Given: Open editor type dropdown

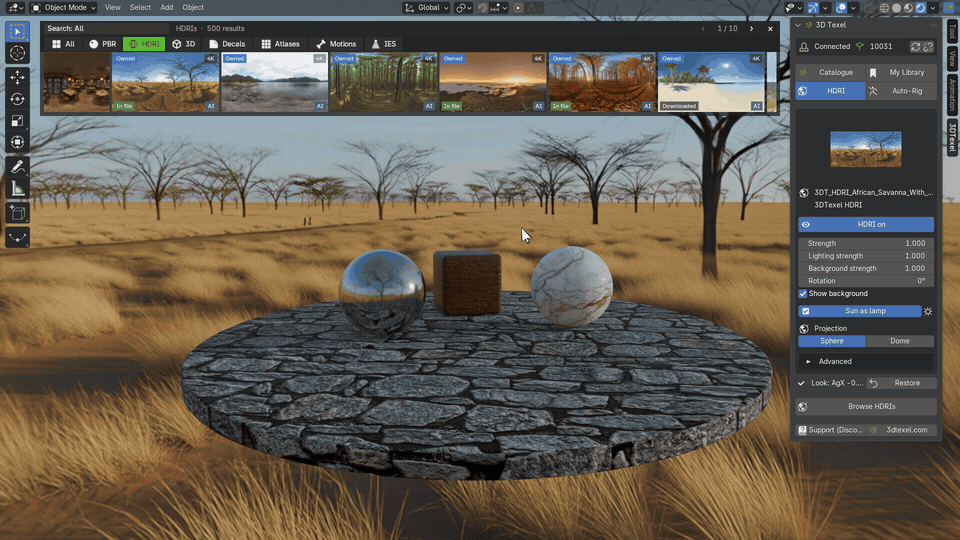Looking at the screenshot, I should 14,8.
